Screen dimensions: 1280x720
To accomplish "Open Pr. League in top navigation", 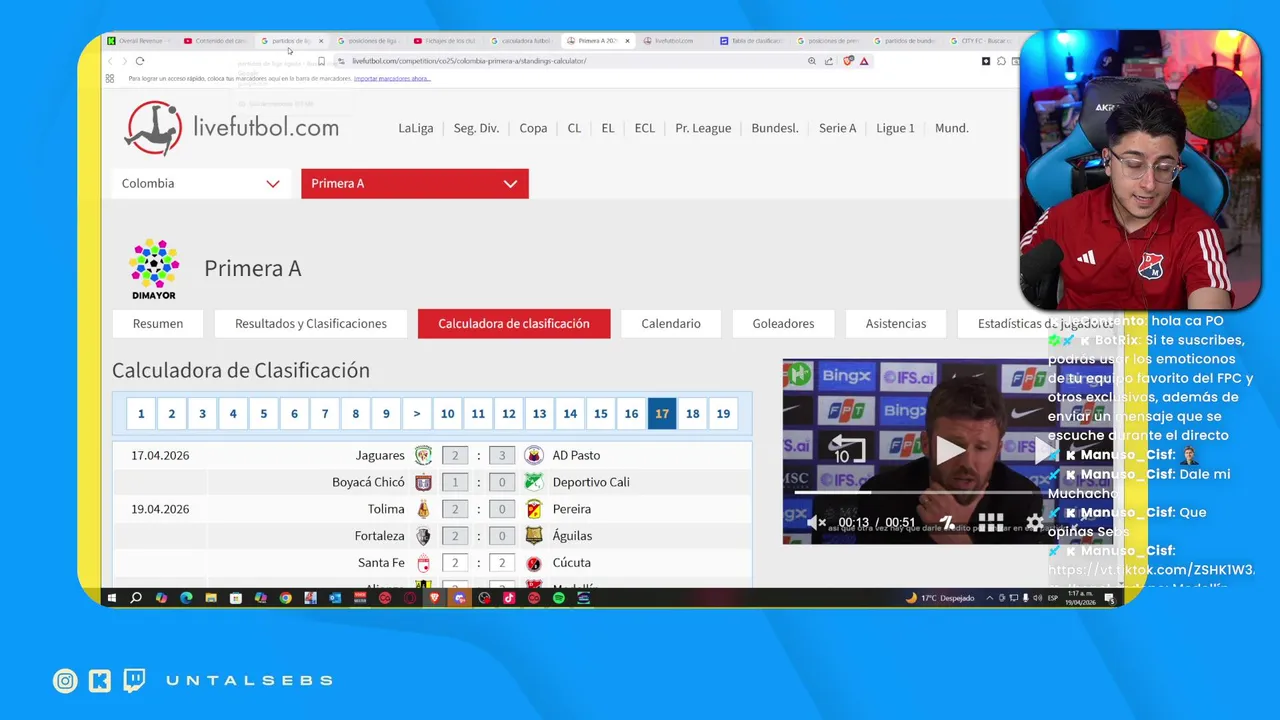I will tap(703, 128).
